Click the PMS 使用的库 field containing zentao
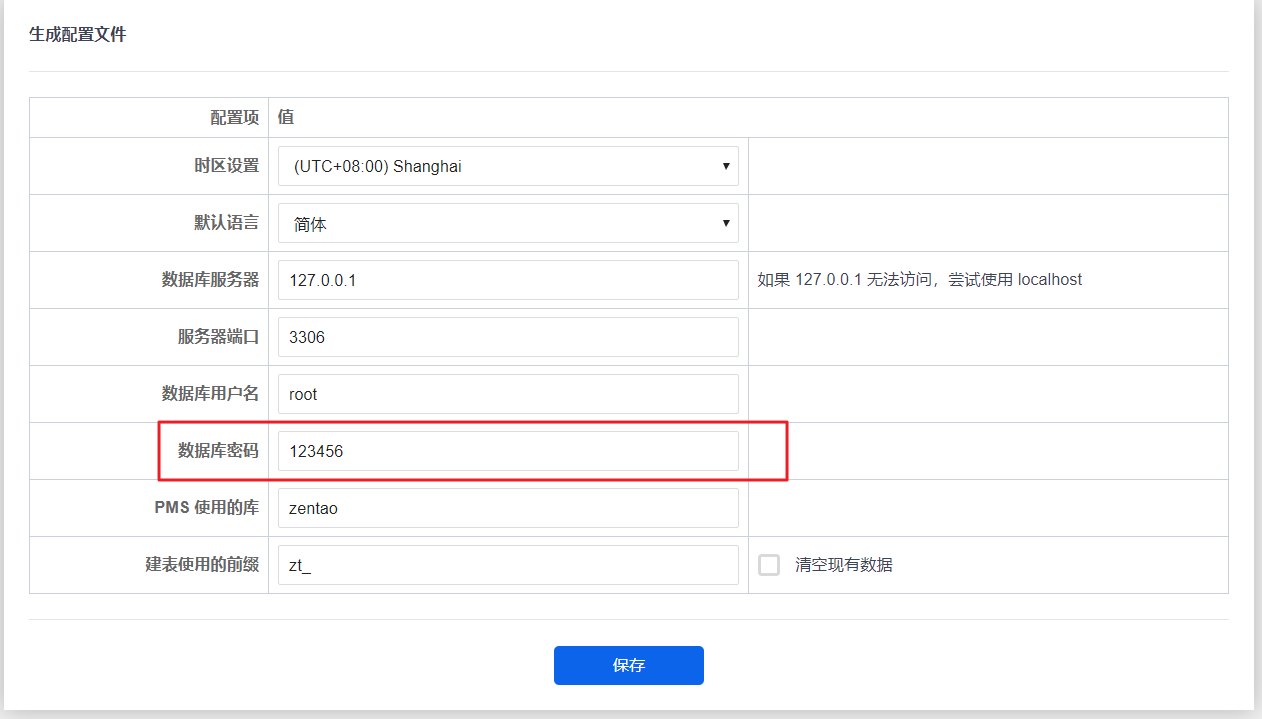The width and height of the screenshot is (1262, 719). tap(508, 508)
